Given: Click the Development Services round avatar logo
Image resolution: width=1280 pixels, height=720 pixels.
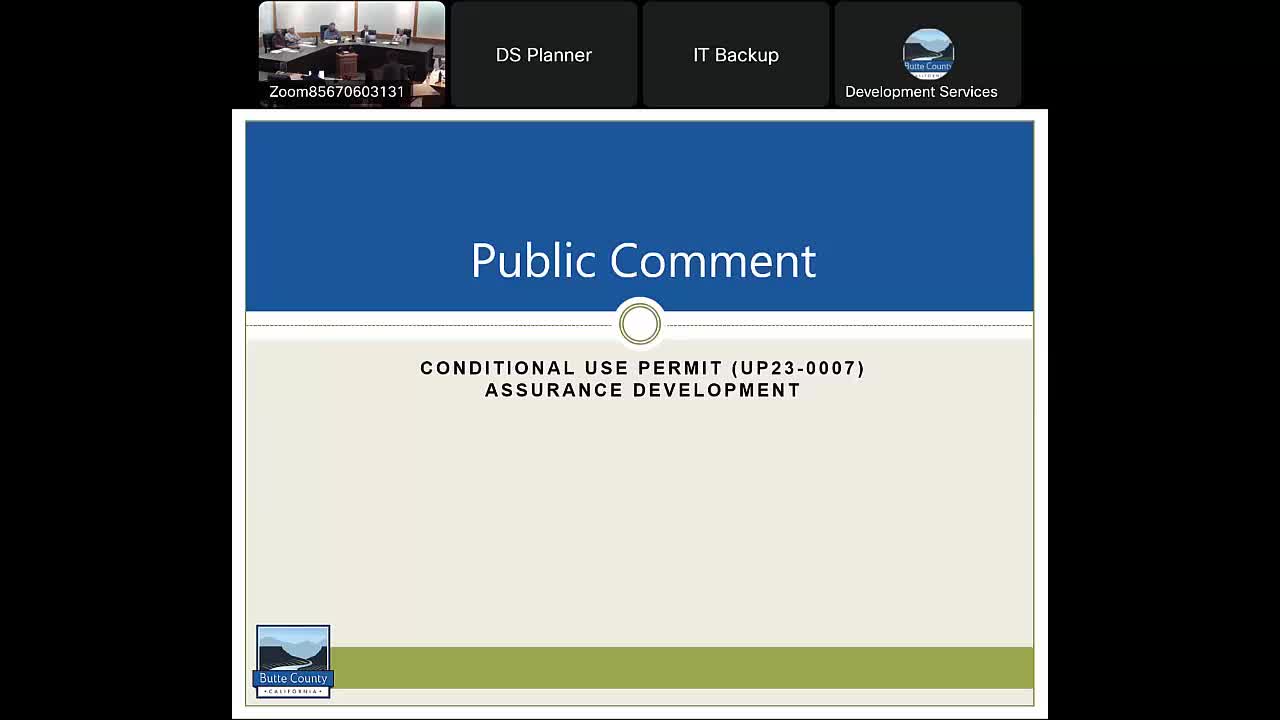Looking at the screenshot, I should (x=928, y=54).
